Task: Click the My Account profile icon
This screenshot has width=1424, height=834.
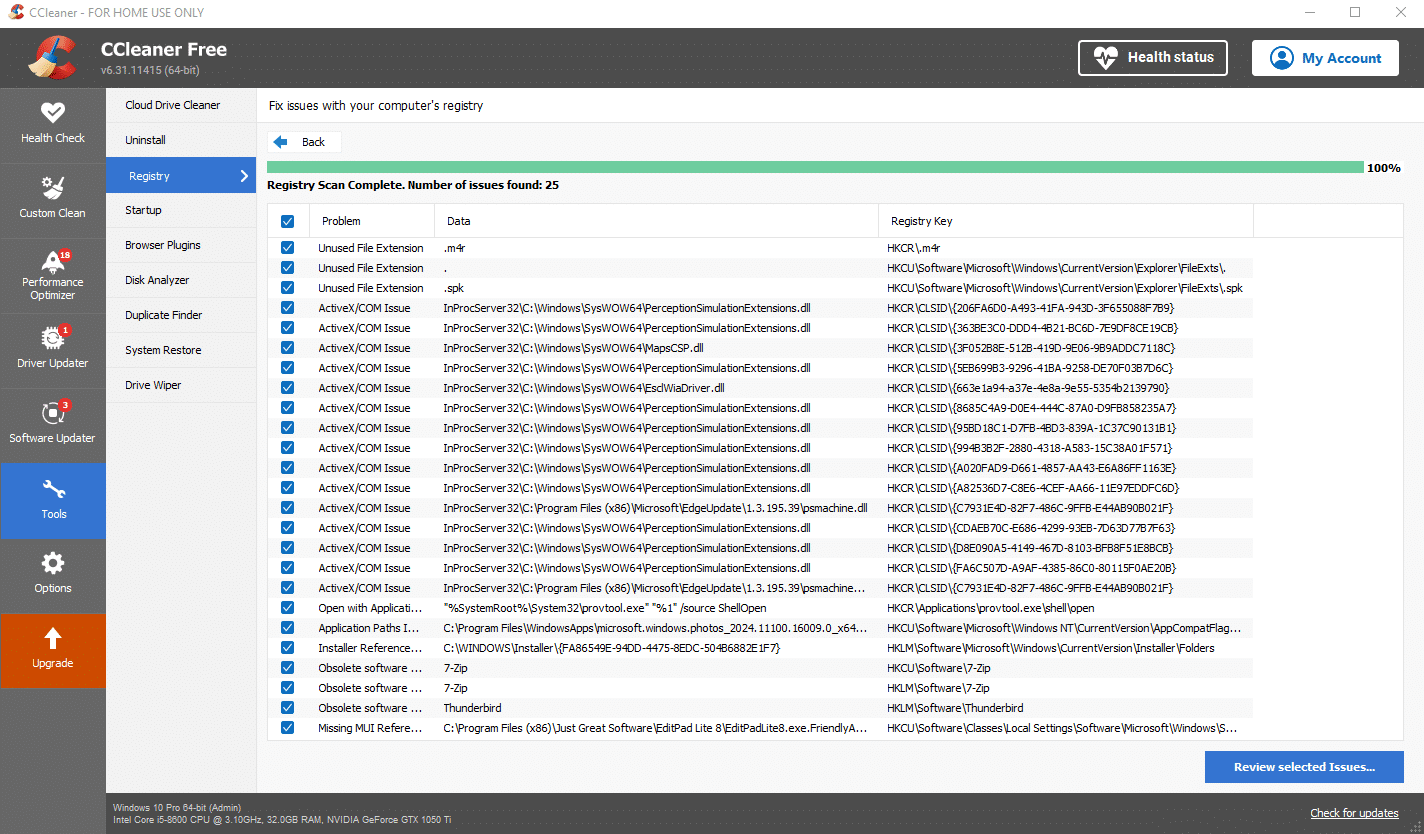Action: pos(1281,58)
